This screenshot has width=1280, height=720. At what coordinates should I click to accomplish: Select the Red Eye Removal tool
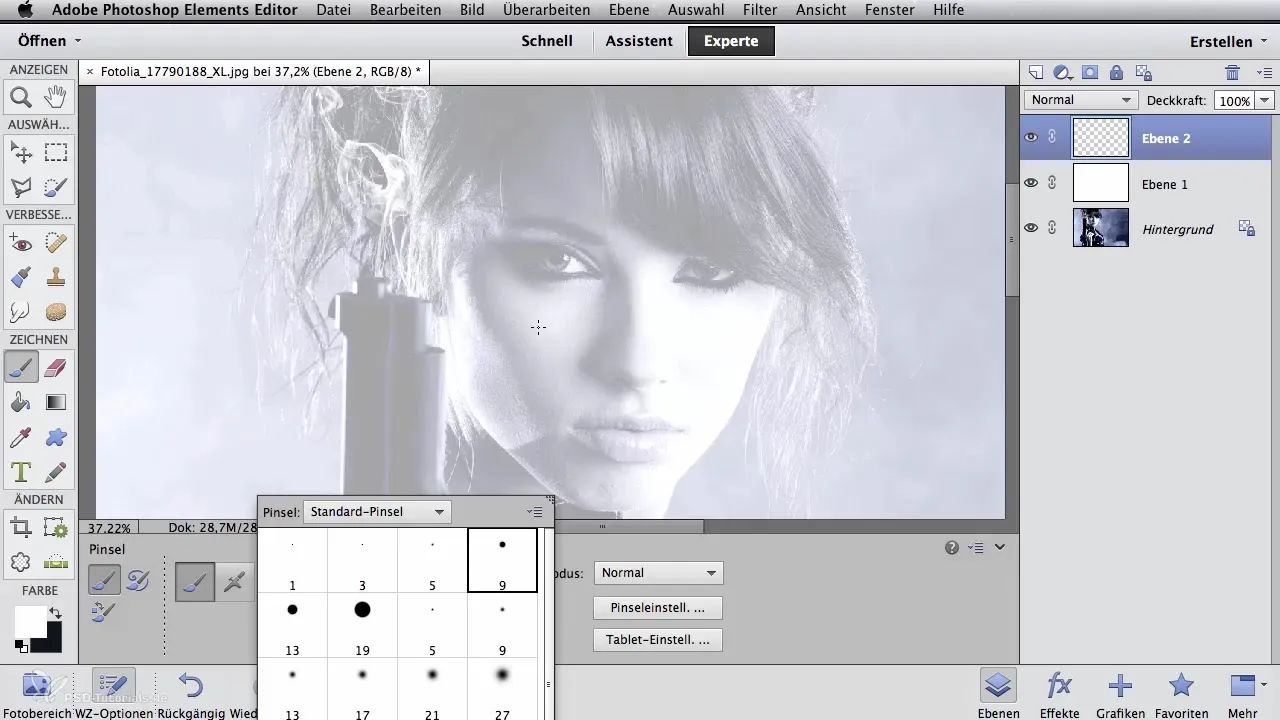coord(20,243)
